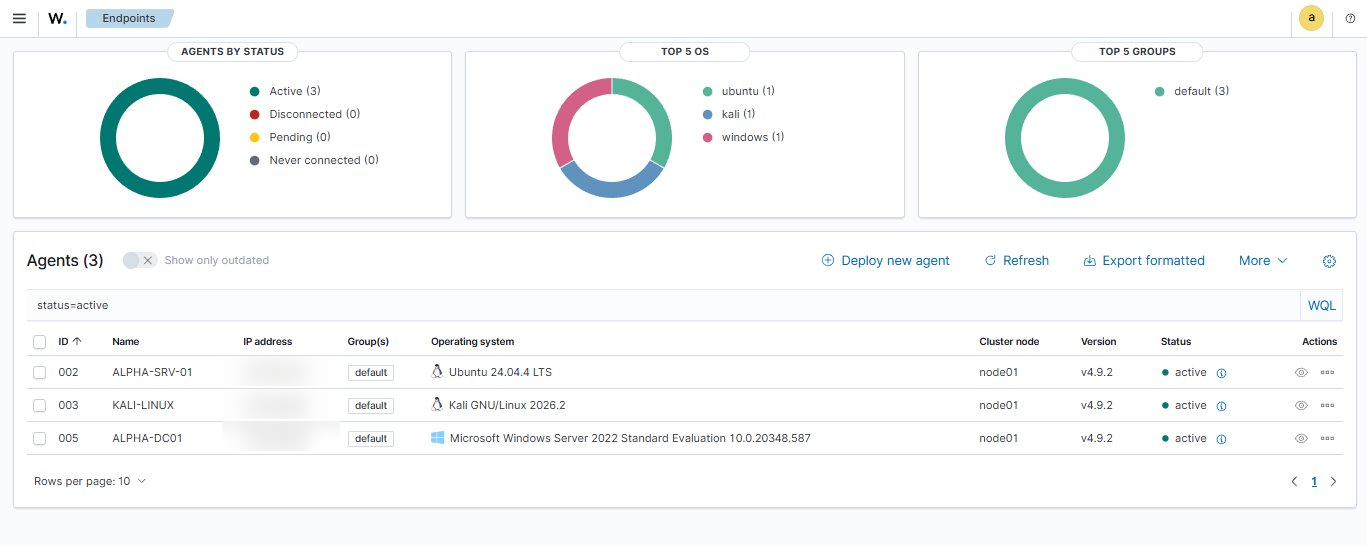Go to previous page arrow
Image resolution: width=1372 pixels, height=560 pixels.
1294,481
